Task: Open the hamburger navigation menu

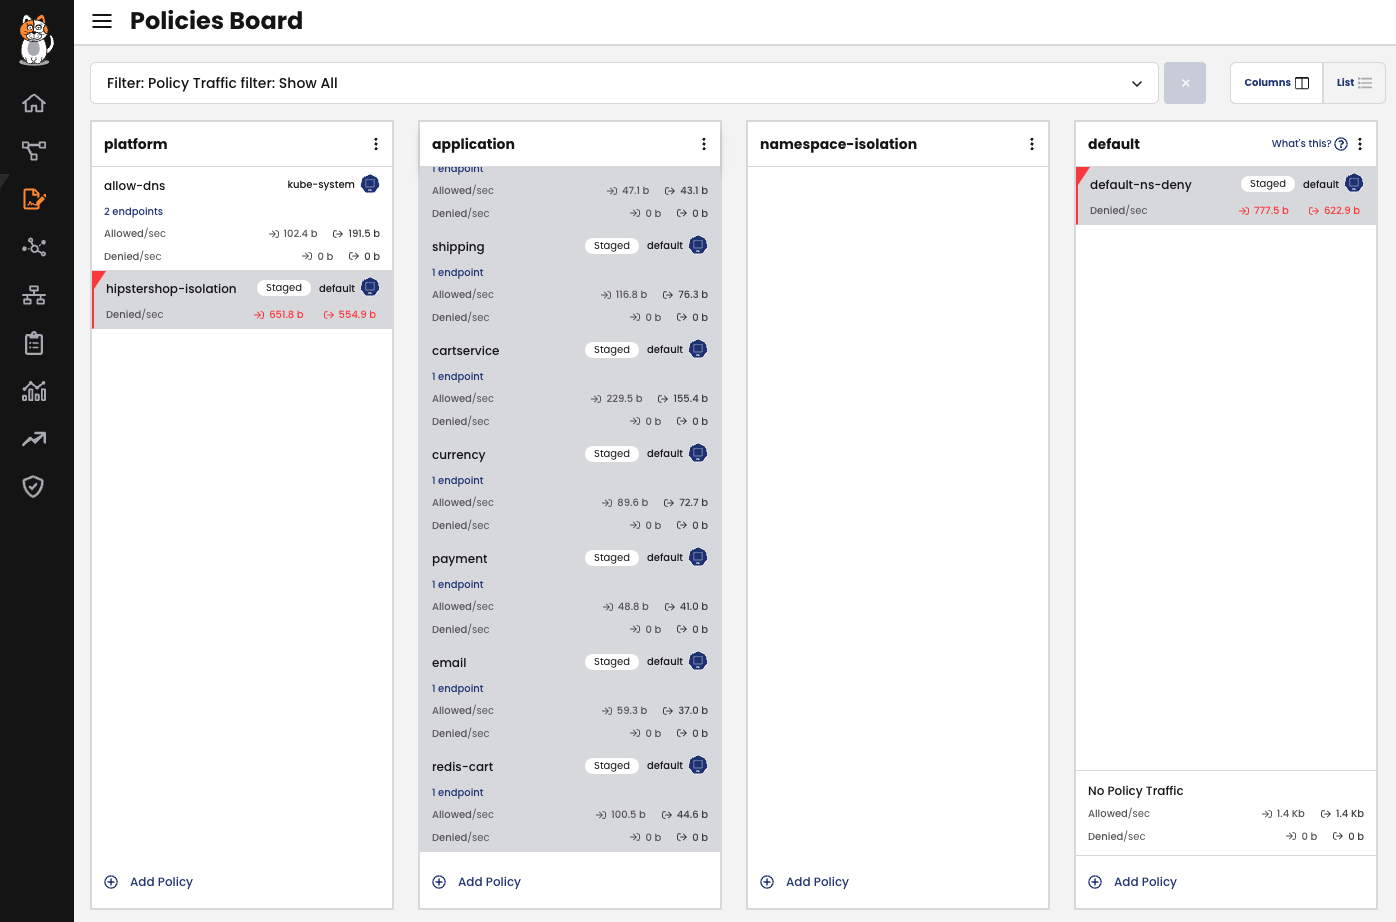Action: tap(102, 21)
